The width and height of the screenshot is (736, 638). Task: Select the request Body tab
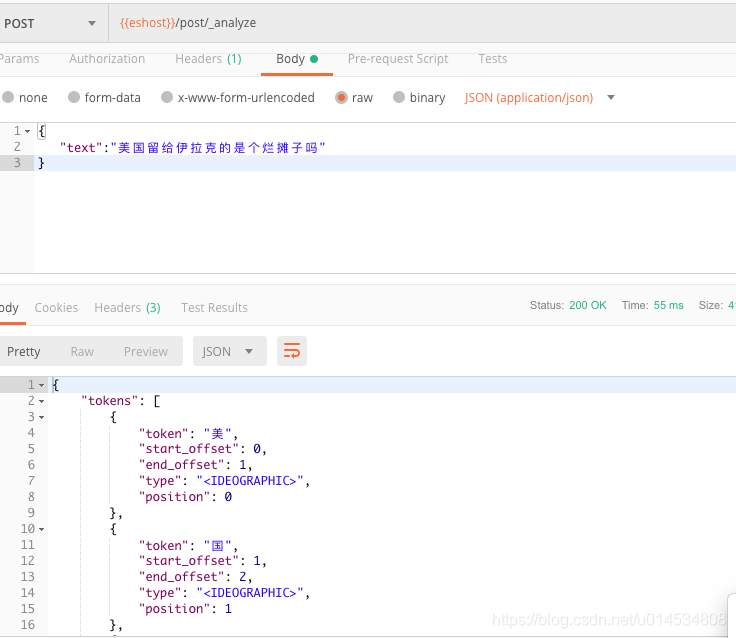point(297,59)
